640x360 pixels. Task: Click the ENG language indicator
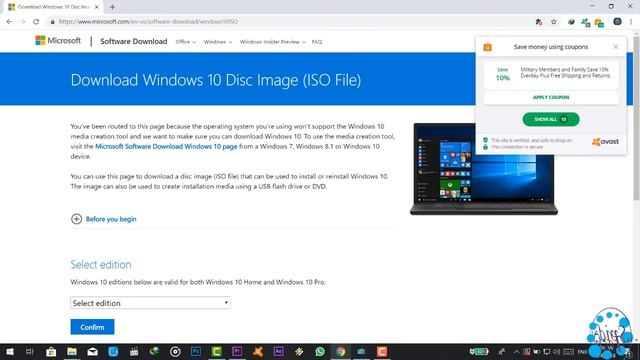point(582,351)
